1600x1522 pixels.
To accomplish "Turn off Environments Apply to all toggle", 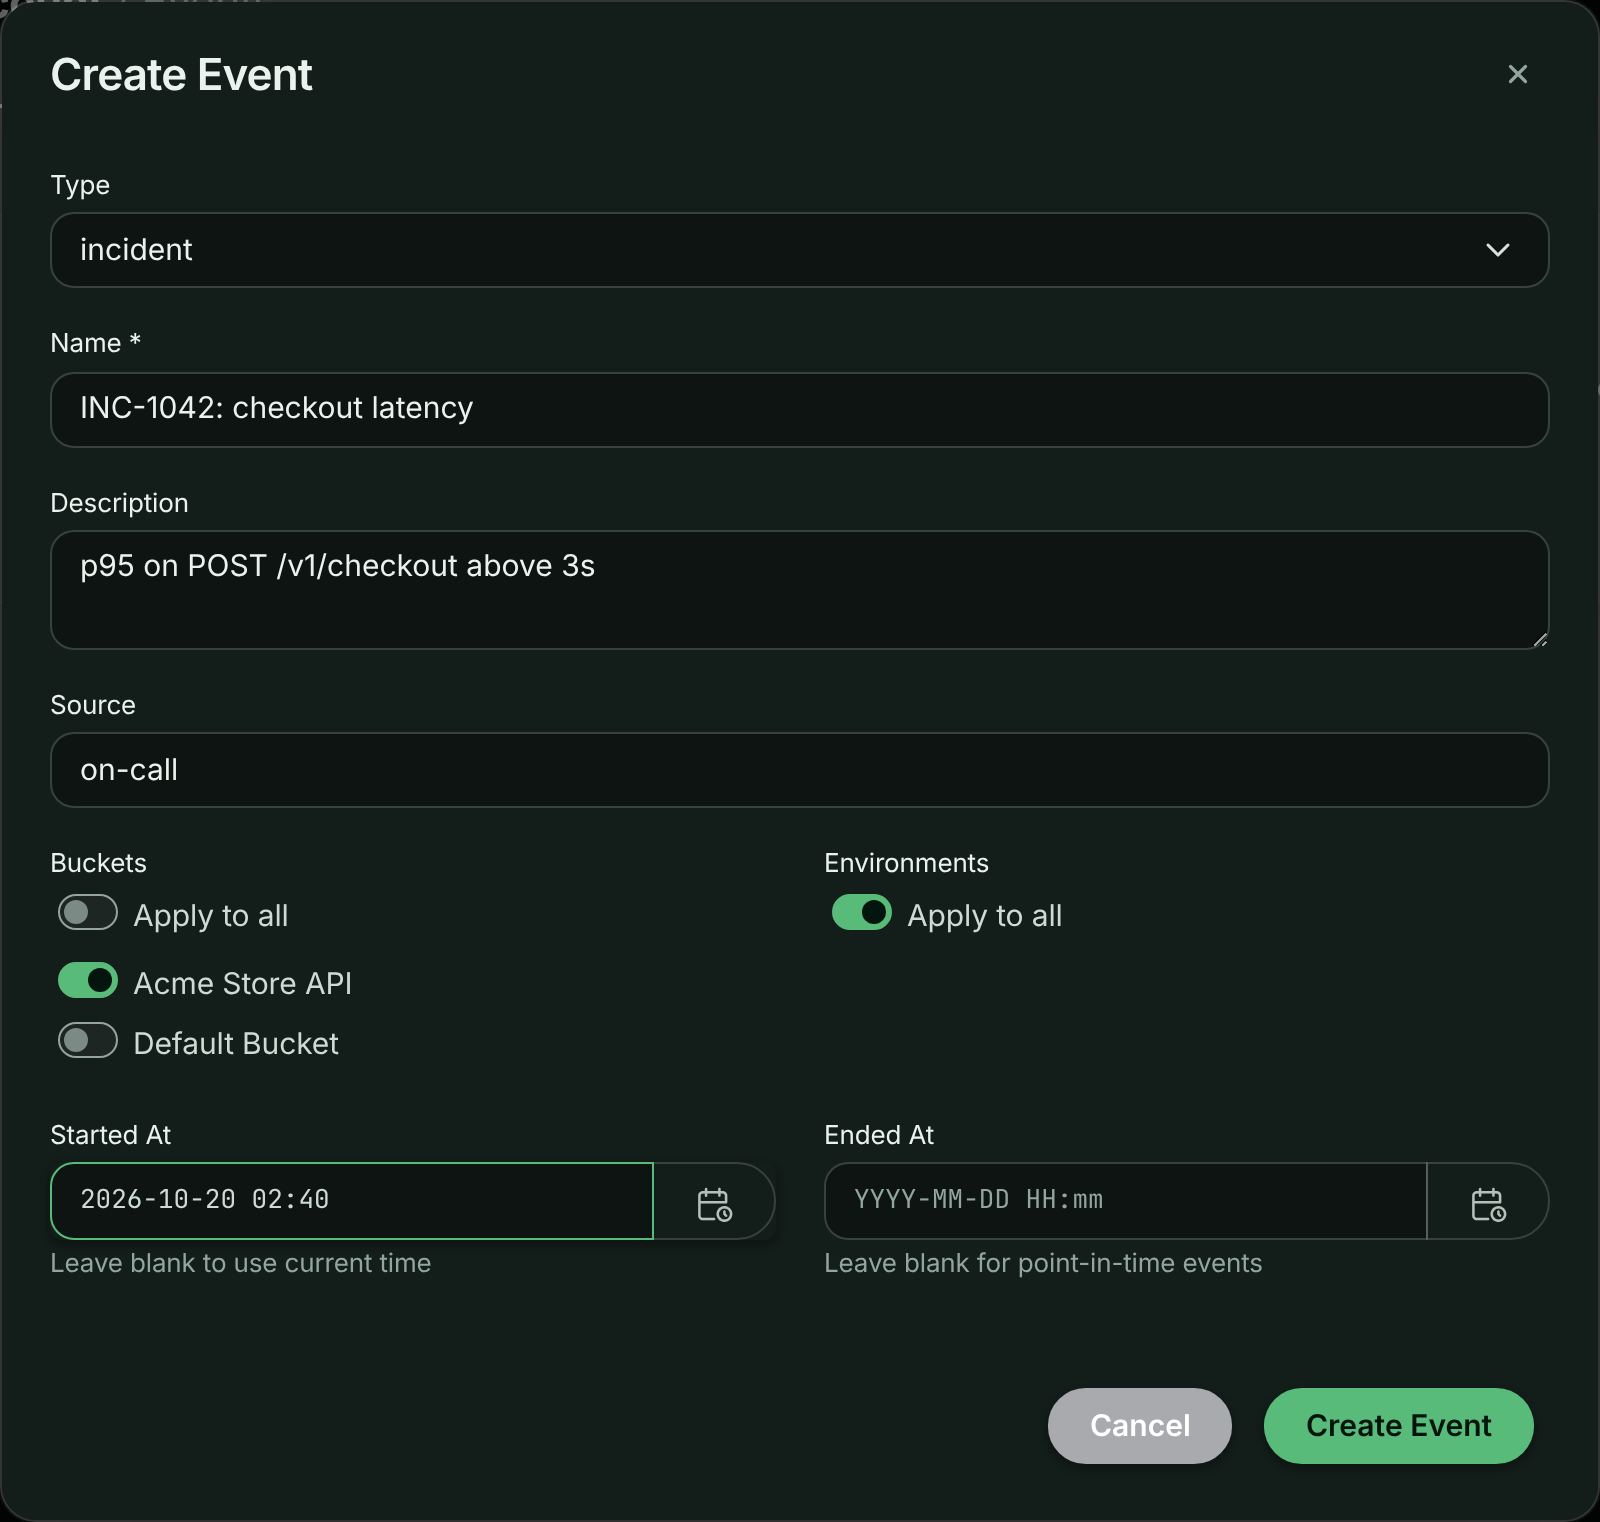I will click(x=862, y=913).
